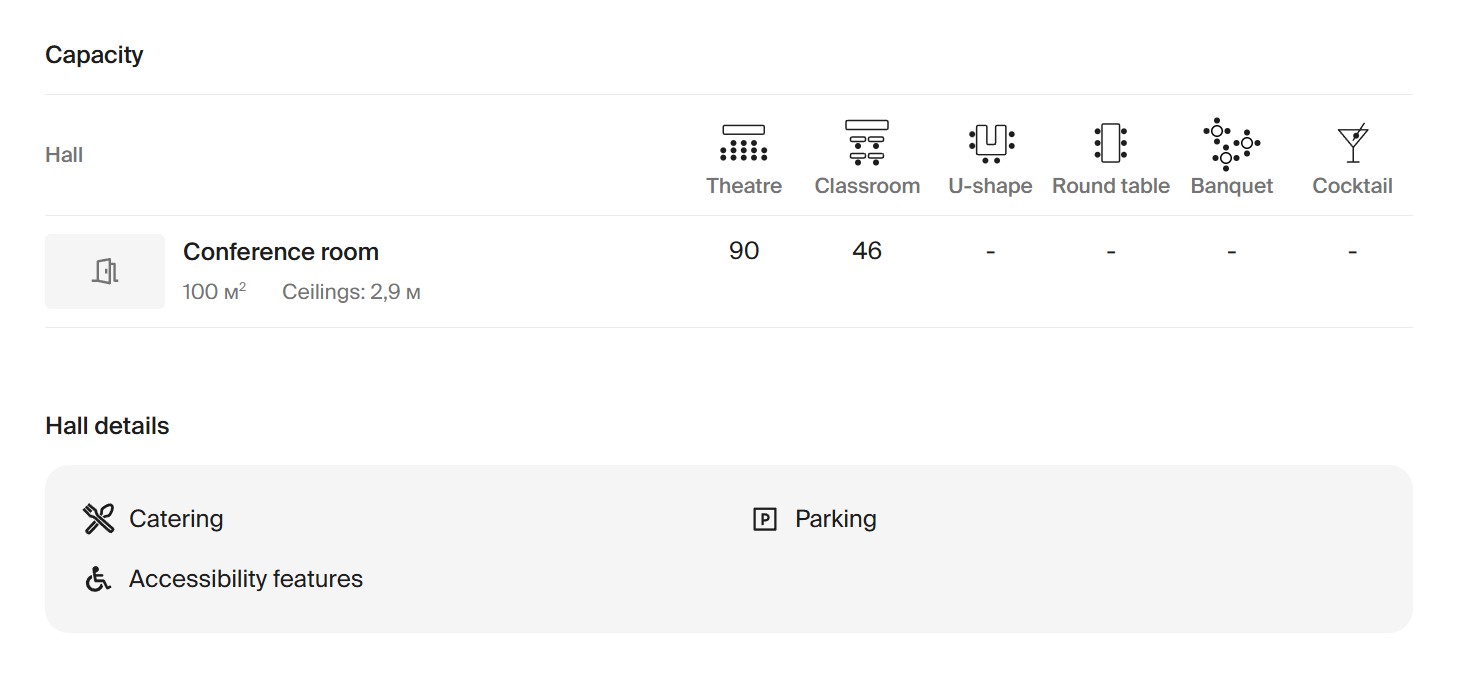Click the Cocktail glass icon
This screenshot has height=698, width=1463.
pyautogui.click(x=1352, y=144)
